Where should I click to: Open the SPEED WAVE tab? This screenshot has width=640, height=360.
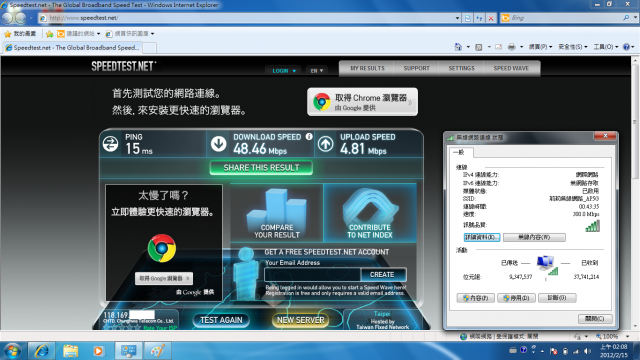pos(511,68)
